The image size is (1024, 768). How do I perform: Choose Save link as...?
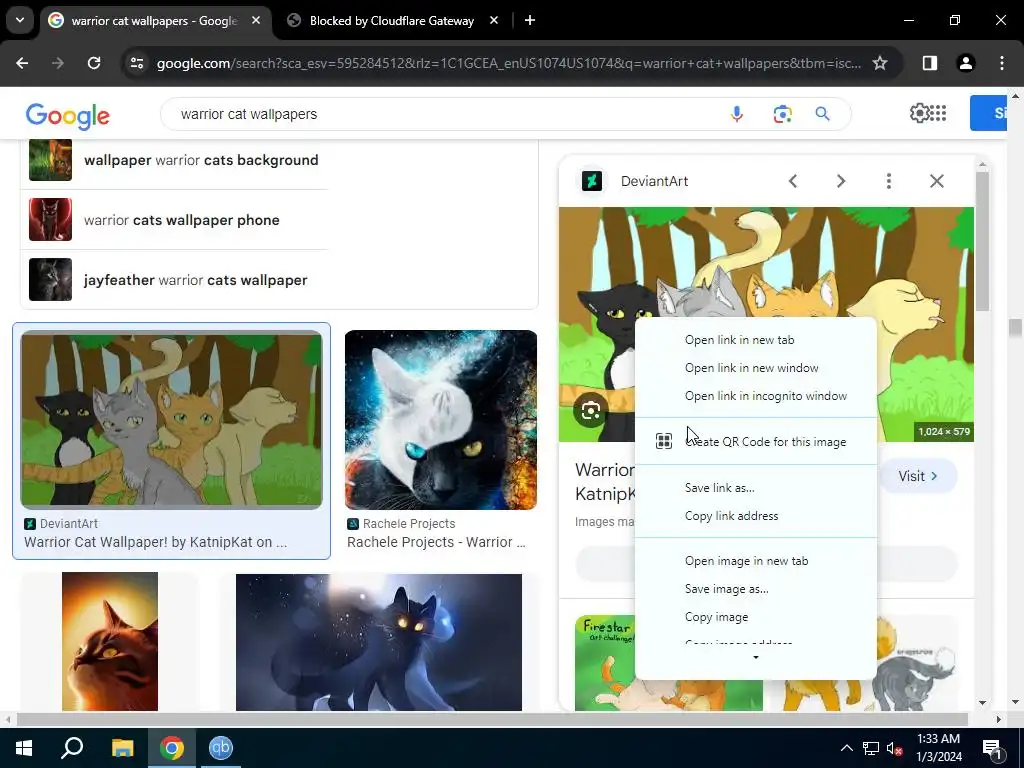pos(756,488)
